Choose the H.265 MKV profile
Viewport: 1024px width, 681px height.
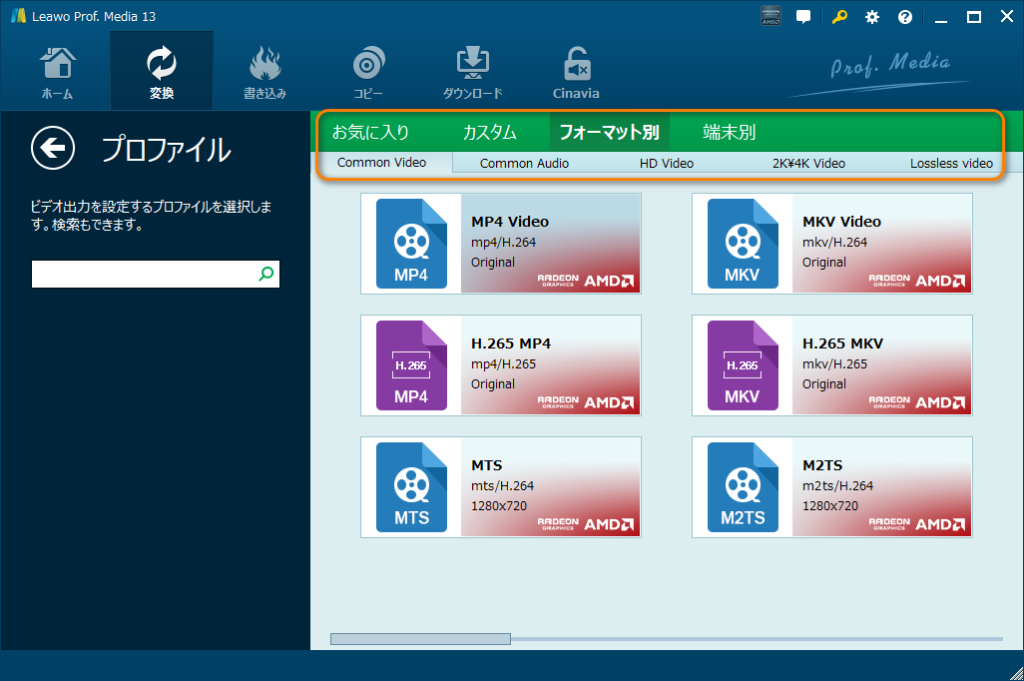[x=831, y=365]
